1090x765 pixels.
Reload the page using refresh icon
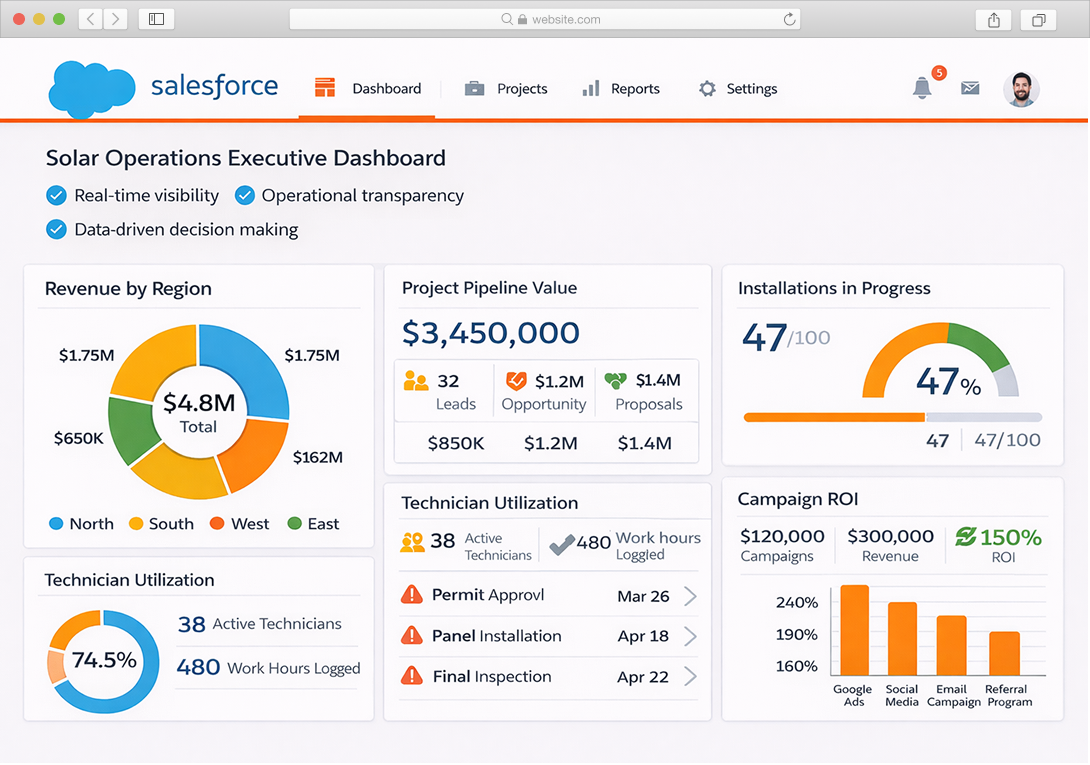(x=789, y=19)
